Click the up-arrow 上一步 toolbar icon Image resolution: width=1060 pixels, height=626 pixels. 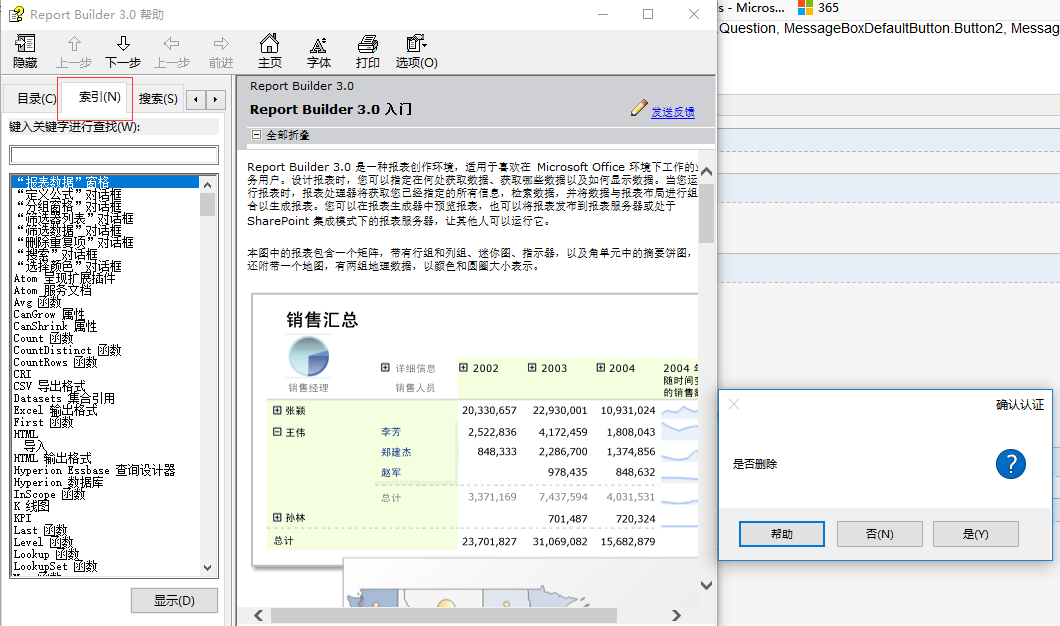[74, 44]
